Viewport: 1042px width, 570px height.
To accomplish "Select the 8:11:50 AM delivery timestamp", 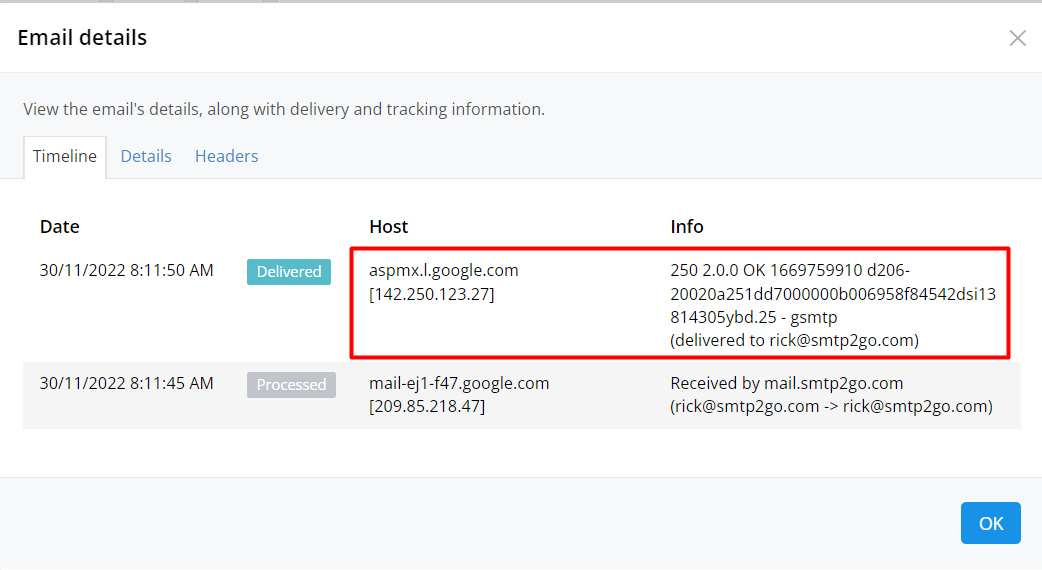I will click(x=126, y=271).
